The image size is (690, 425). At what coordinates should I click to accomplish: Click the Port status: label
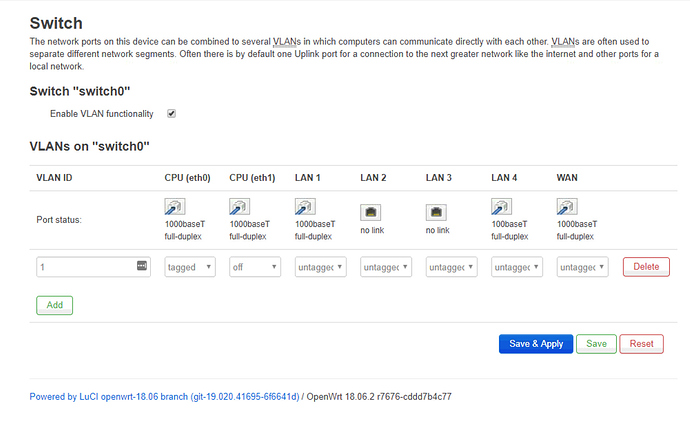coord(59,220)
